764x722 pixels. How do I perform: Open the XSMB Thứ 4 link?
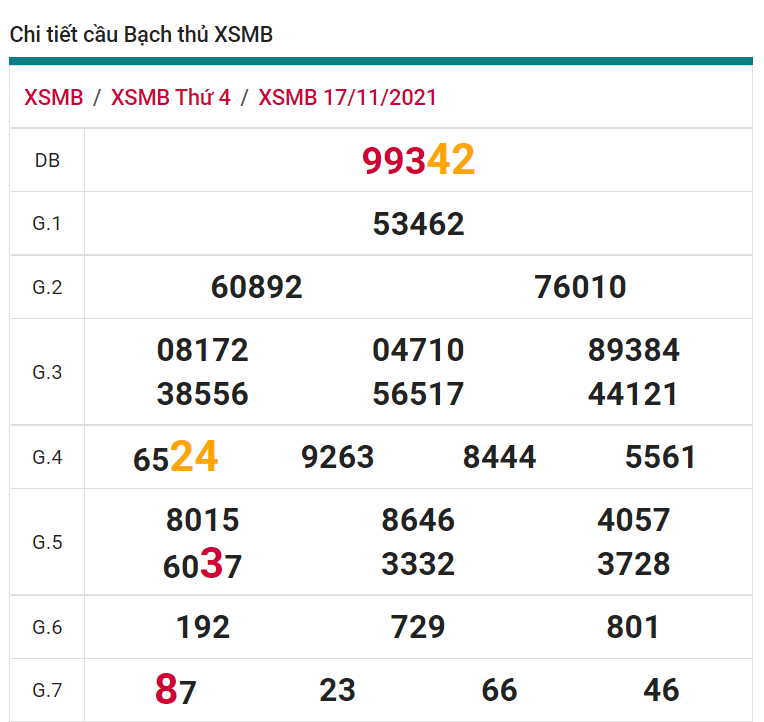pyautogui.click(x=170, y=97)
